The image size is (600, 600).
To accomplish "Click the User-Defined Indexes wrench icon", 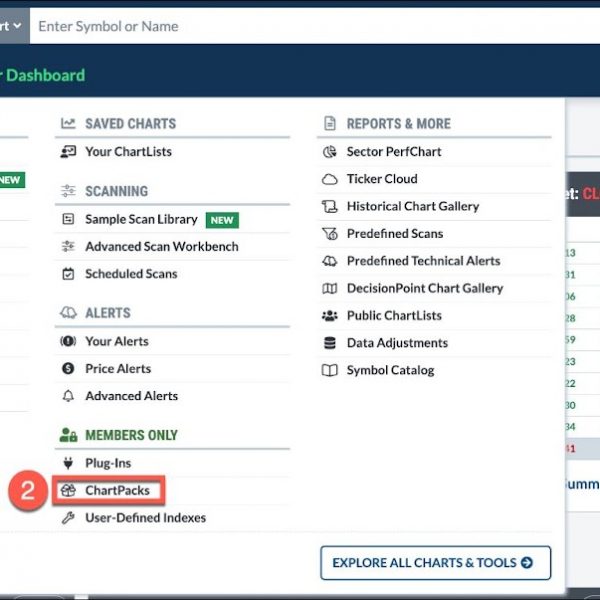I will (x=68, y=518).
